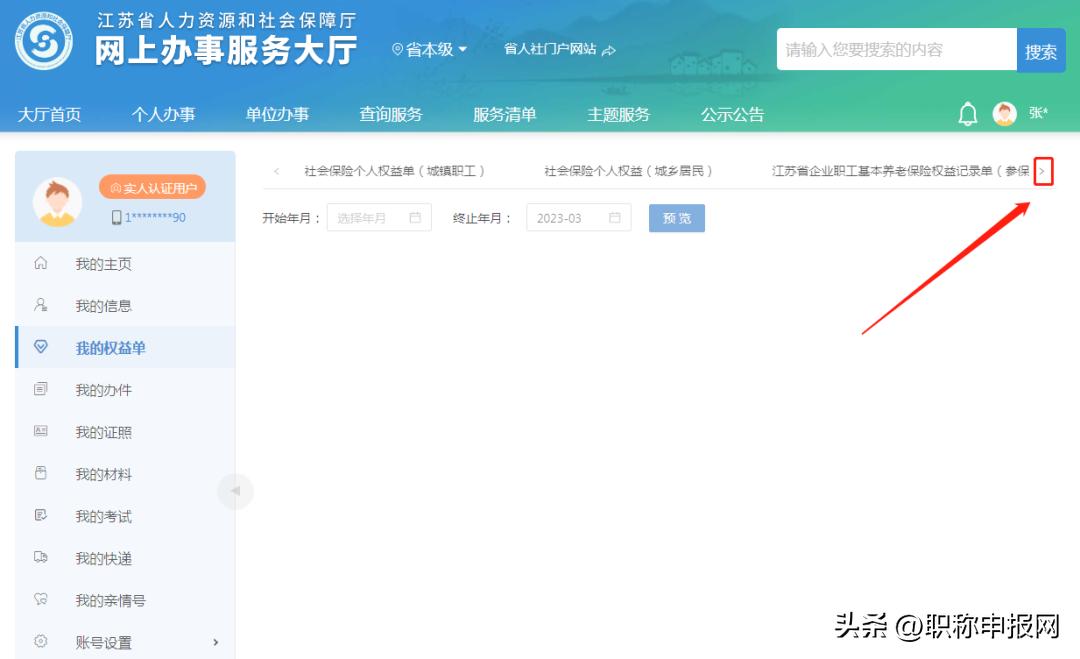Open the 查询服务 menu

click(390, 114)
